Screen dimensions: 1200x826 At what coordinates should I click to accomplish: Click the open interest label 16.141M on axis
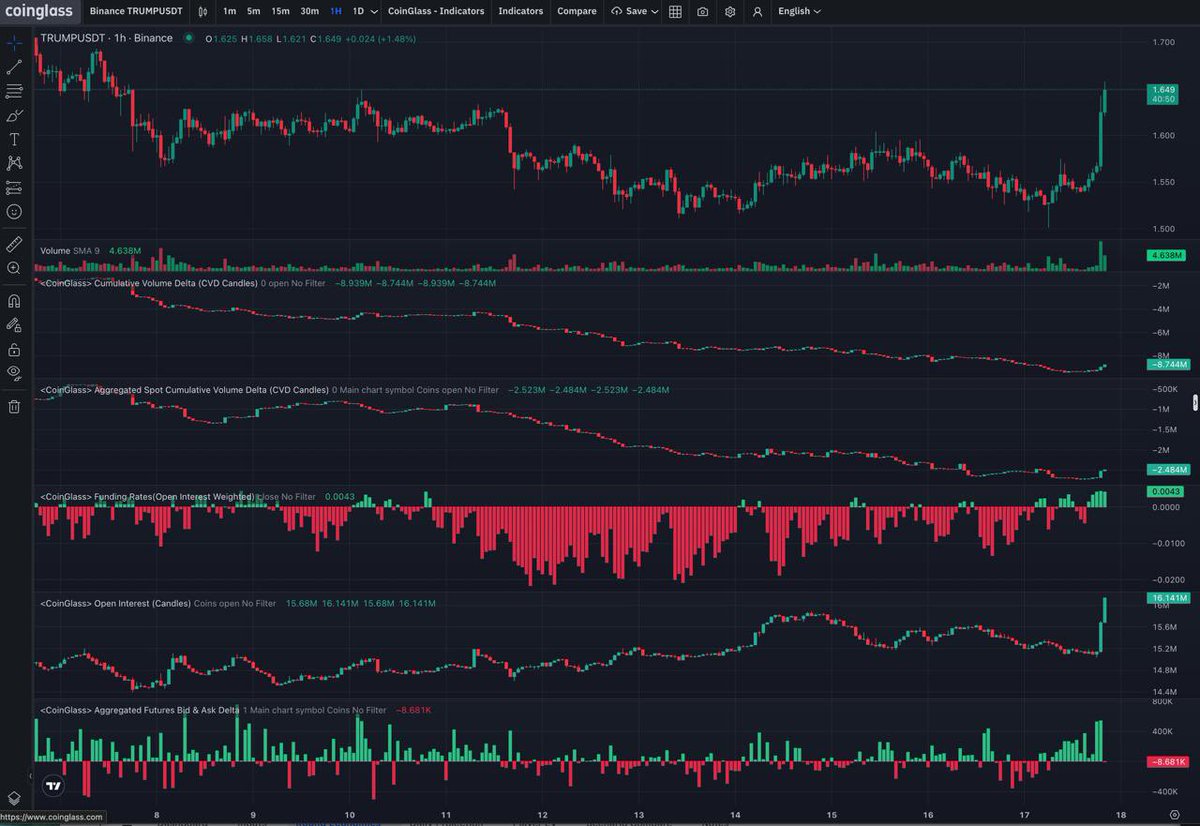click(1168, 598)
